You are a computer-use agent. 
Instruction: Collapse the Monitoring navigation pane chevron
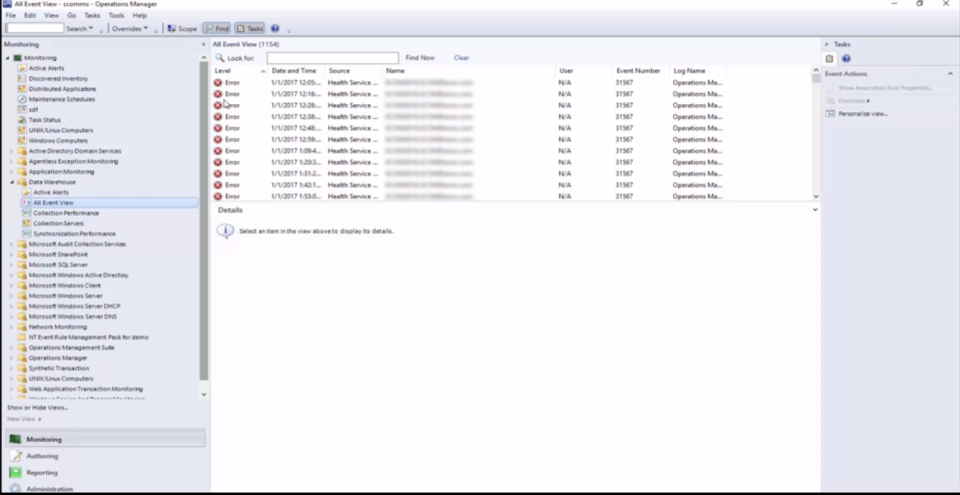point(203,44)
